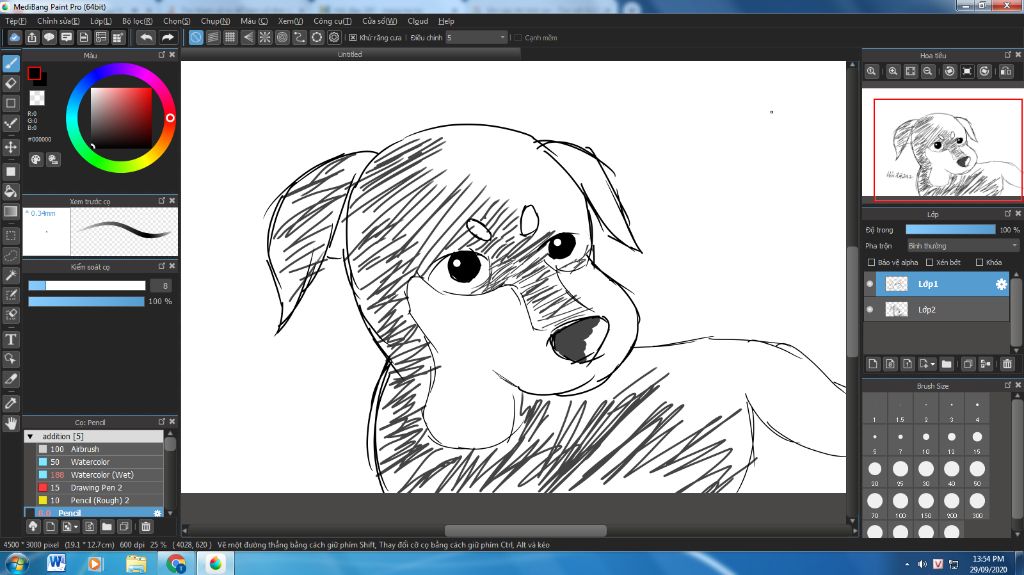Open the Điều chỉnh correction dropdown
Screen dimensions: 1024x575
click(x=477, y=38)
